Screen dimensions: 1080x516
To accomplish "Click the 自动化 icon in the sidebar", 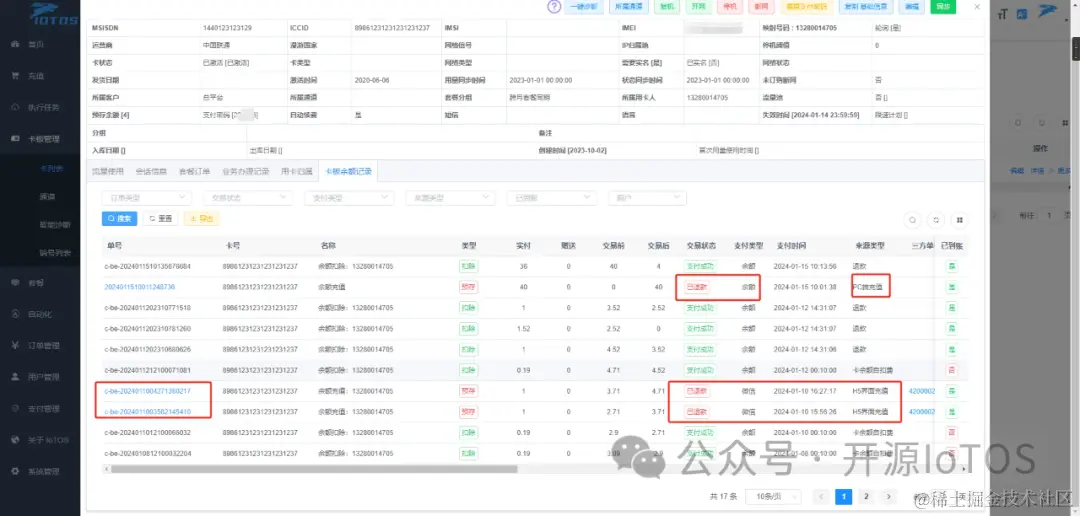I will point(14,314).
